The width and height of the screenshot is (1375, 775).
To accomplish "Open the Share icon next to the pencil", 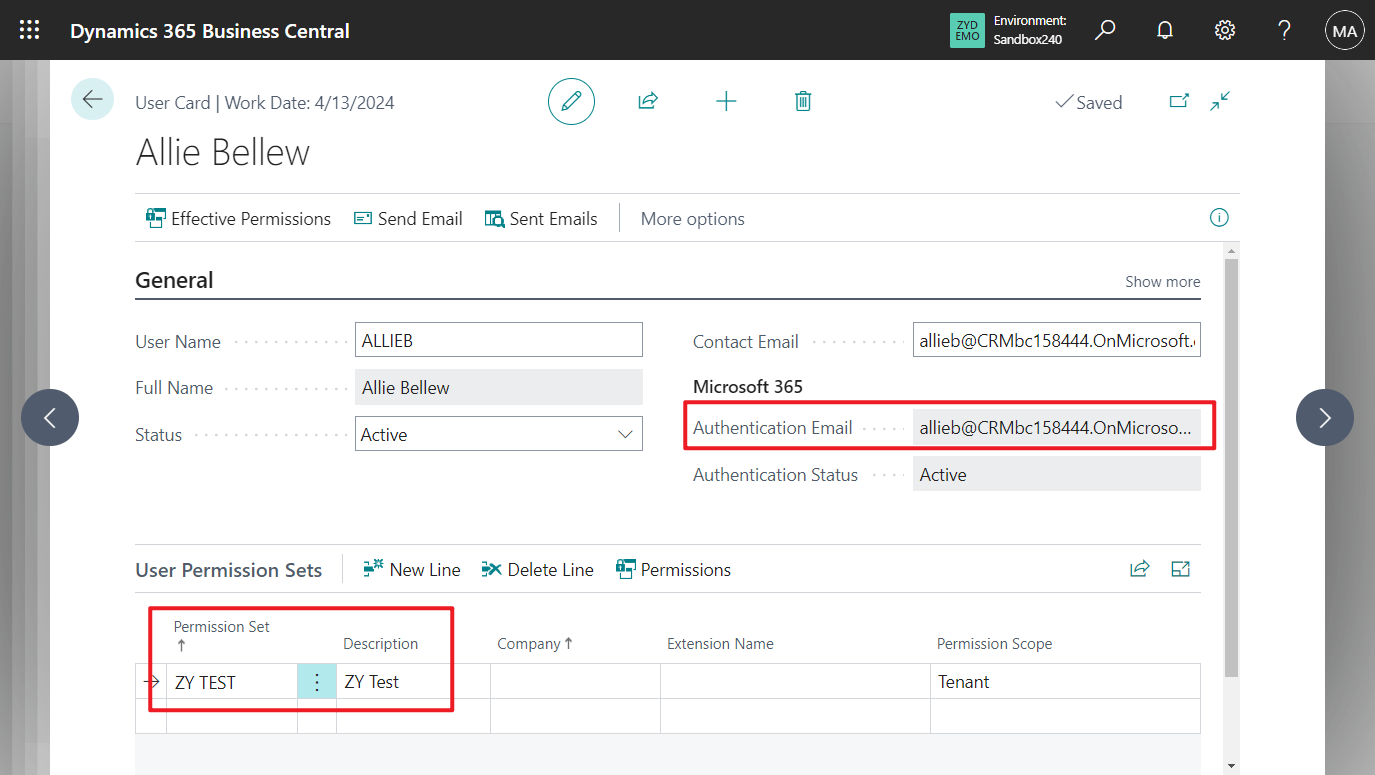I will pos(648,101).
